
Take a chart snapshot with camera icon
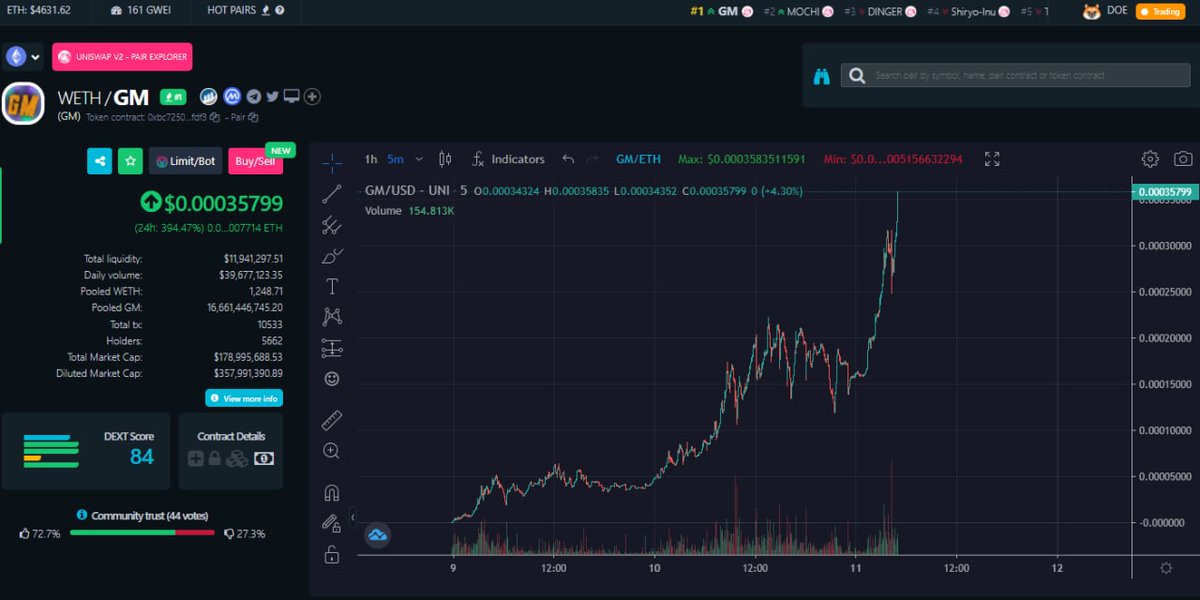(x=1183, y=159)
